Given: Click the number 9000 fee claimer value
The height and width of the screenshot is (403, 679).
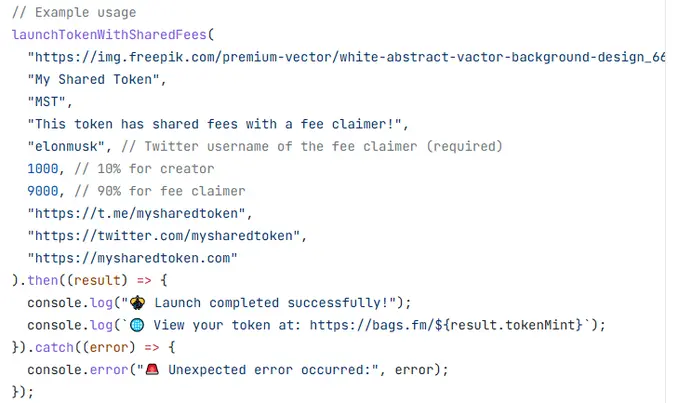Looking at the screenshot, I should [43, 191].
